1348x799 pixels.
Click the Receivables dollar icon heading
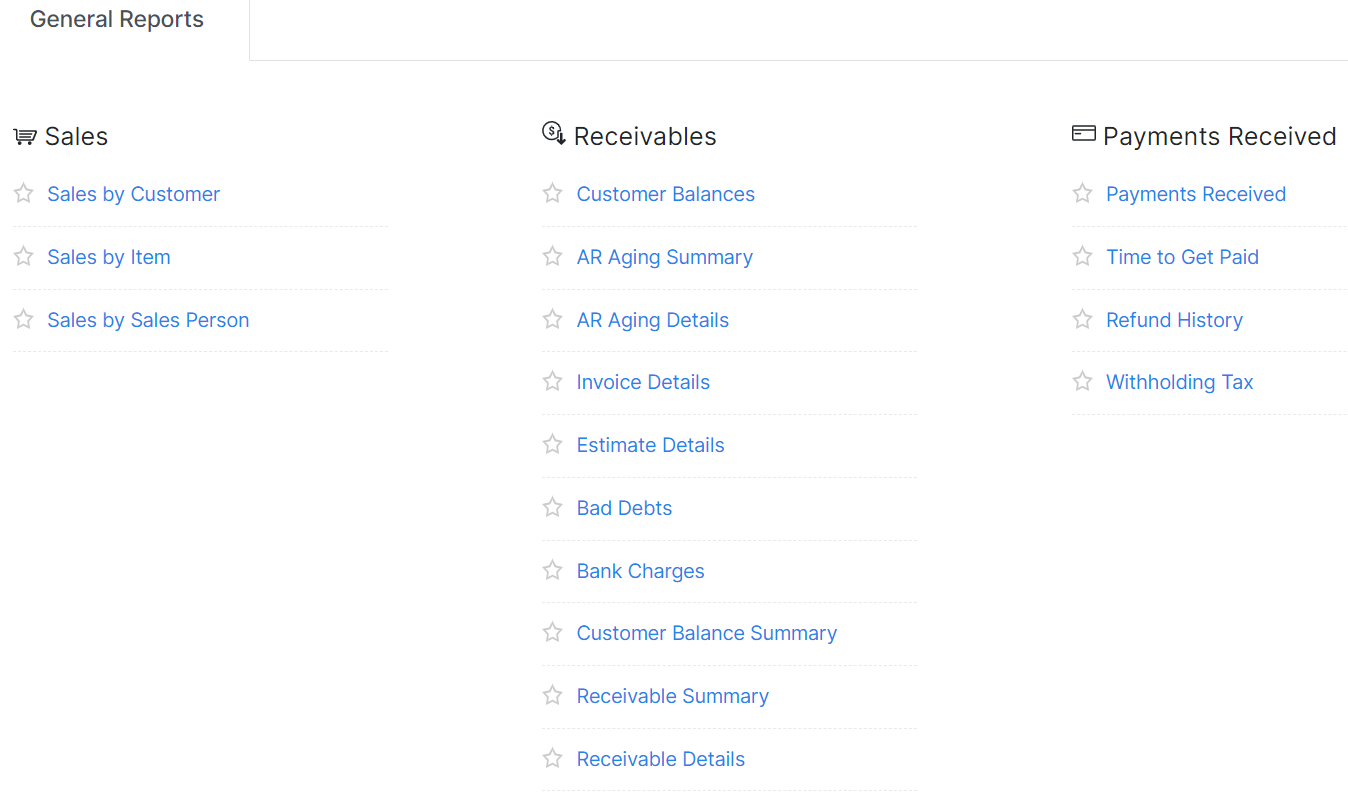click(x=554, y=133)
